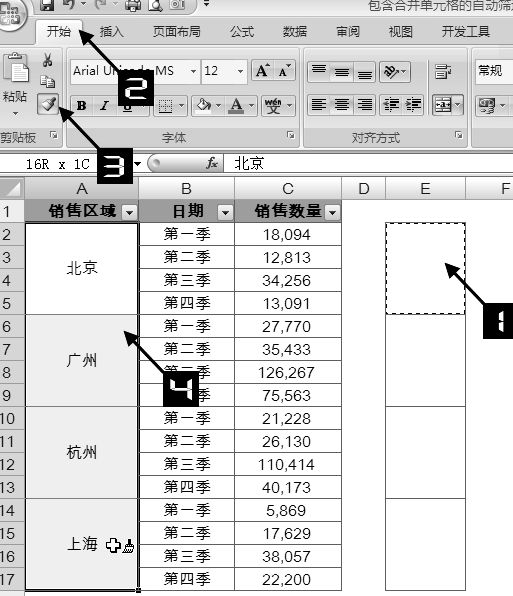The height and width of the screenshot is (596, 513).
Task: Align text right
Action: click(364, 105)
